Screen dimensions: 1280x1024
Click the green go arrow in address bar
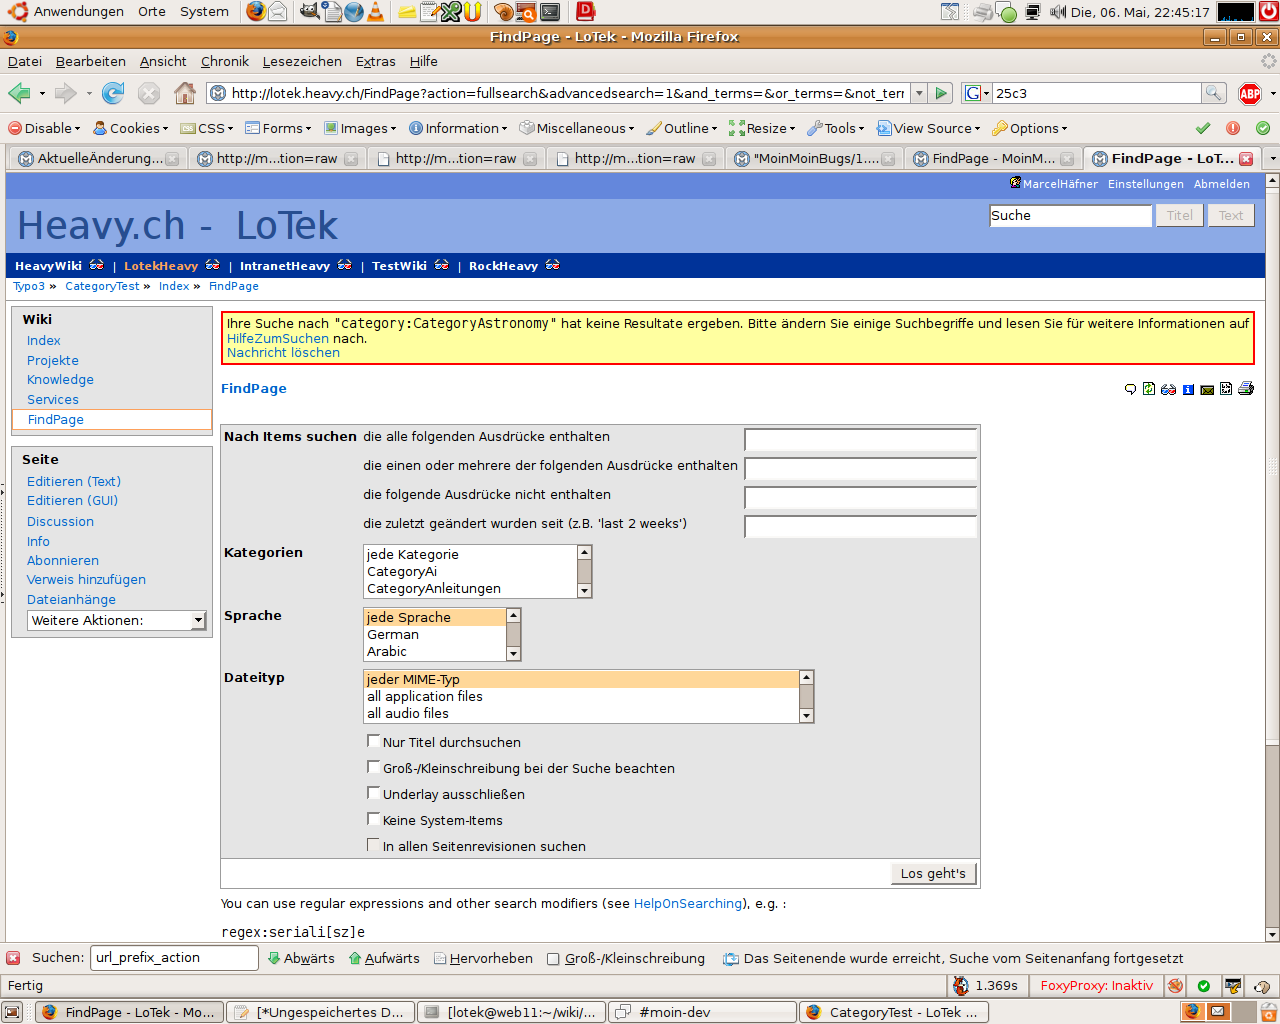point(941,93)
